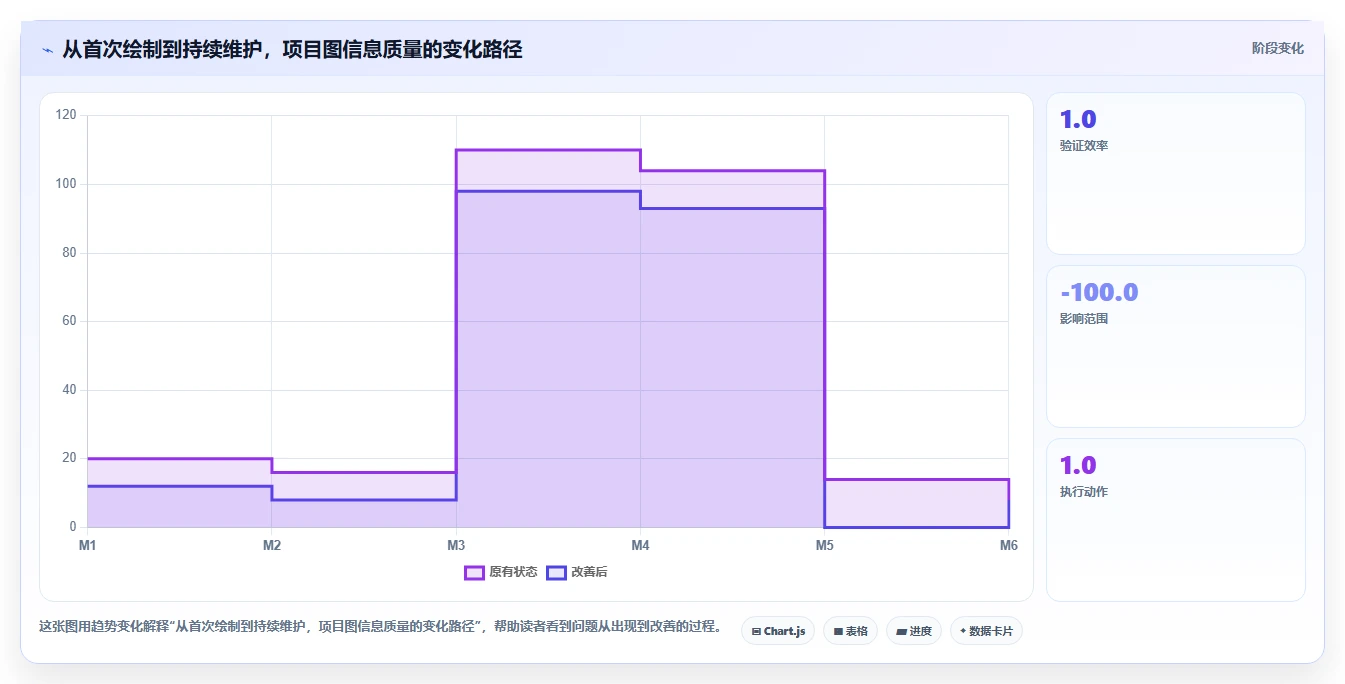The width and height of the screenshot is (1345, 684).
Task: Click the chart title heading text
Action: pos(292,49)
